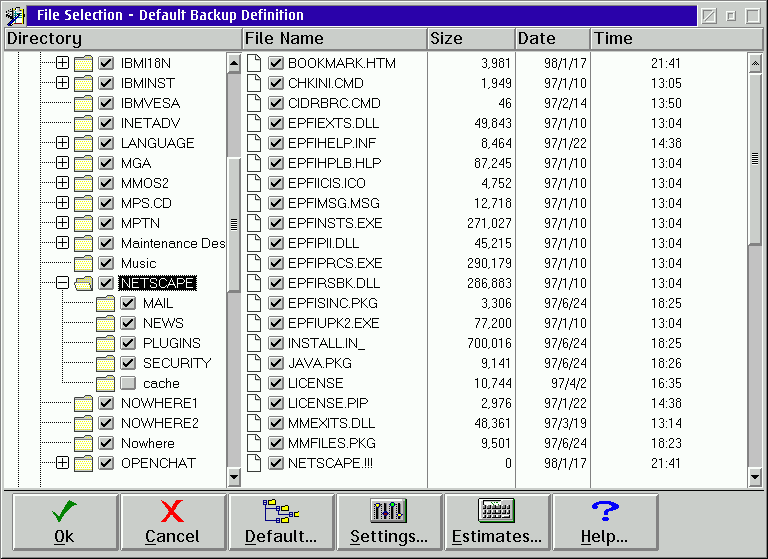Open the Estimates... dialog
Screen dimensions: 768x559
tap(497, 522)
